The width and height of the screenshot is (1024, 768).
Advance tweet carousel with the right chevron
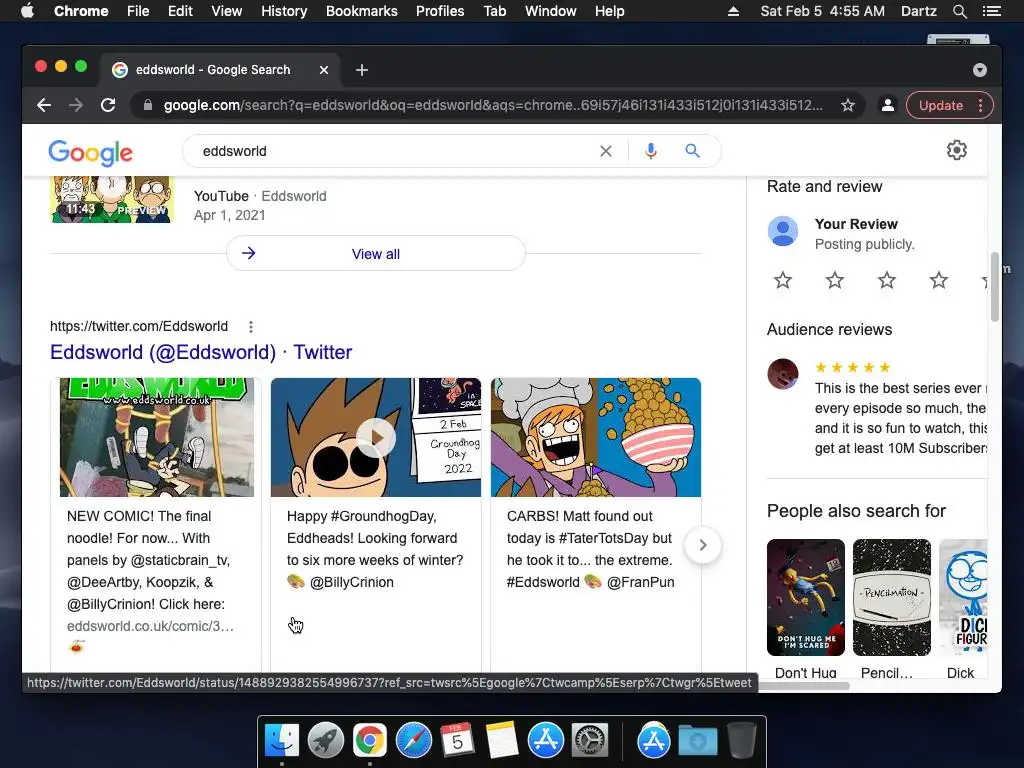click(703, 545)
